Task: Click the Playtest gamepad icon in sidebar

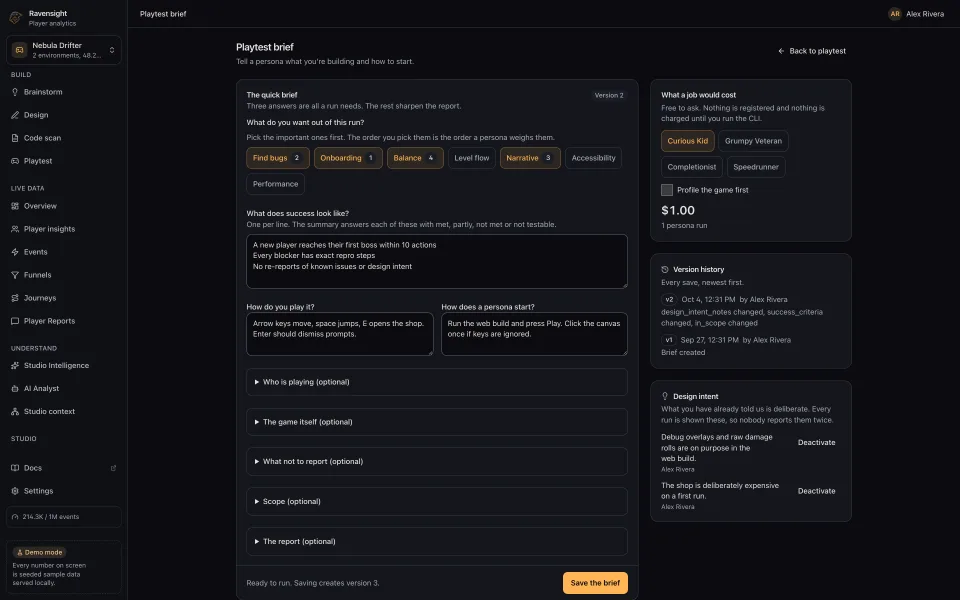Action: [15, 161]
